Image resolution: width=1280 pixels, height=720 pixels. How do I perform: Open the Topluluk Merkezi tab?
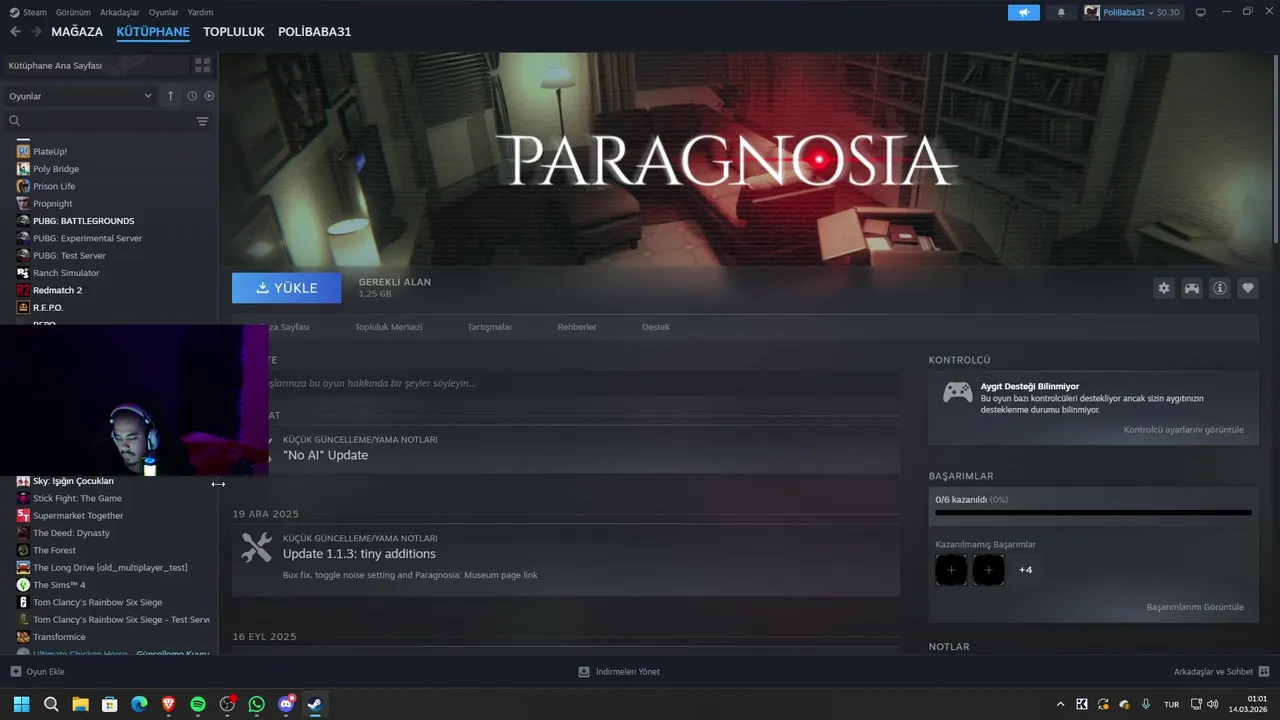pyautogui.click(x=388, y=327)
